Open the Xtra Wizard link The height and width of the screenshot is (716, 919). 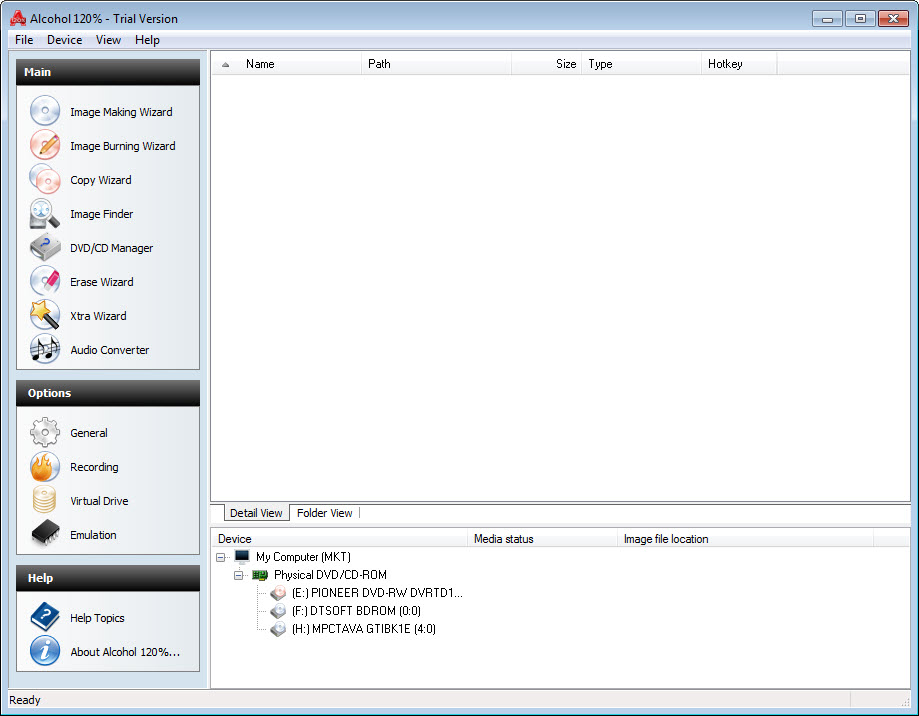tap(98, 316)
